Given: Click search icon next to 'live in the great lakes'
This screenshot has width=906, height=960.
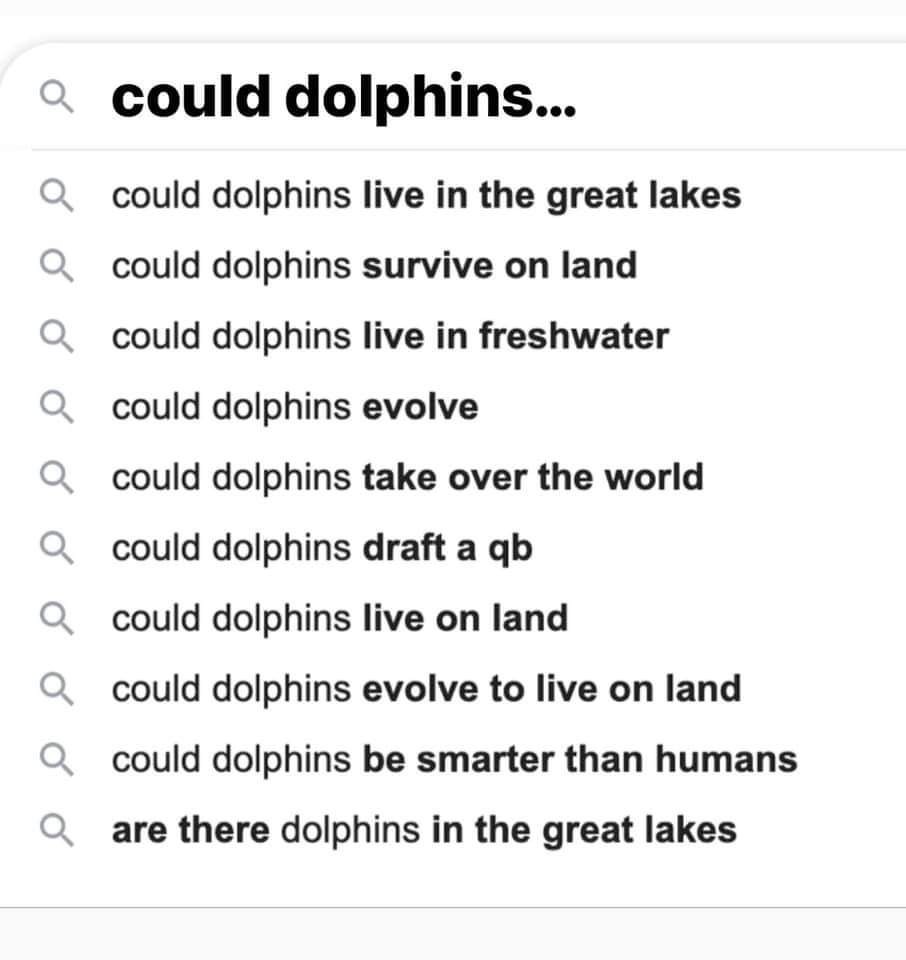Looking at the screenshot, I should coord(55,194).
